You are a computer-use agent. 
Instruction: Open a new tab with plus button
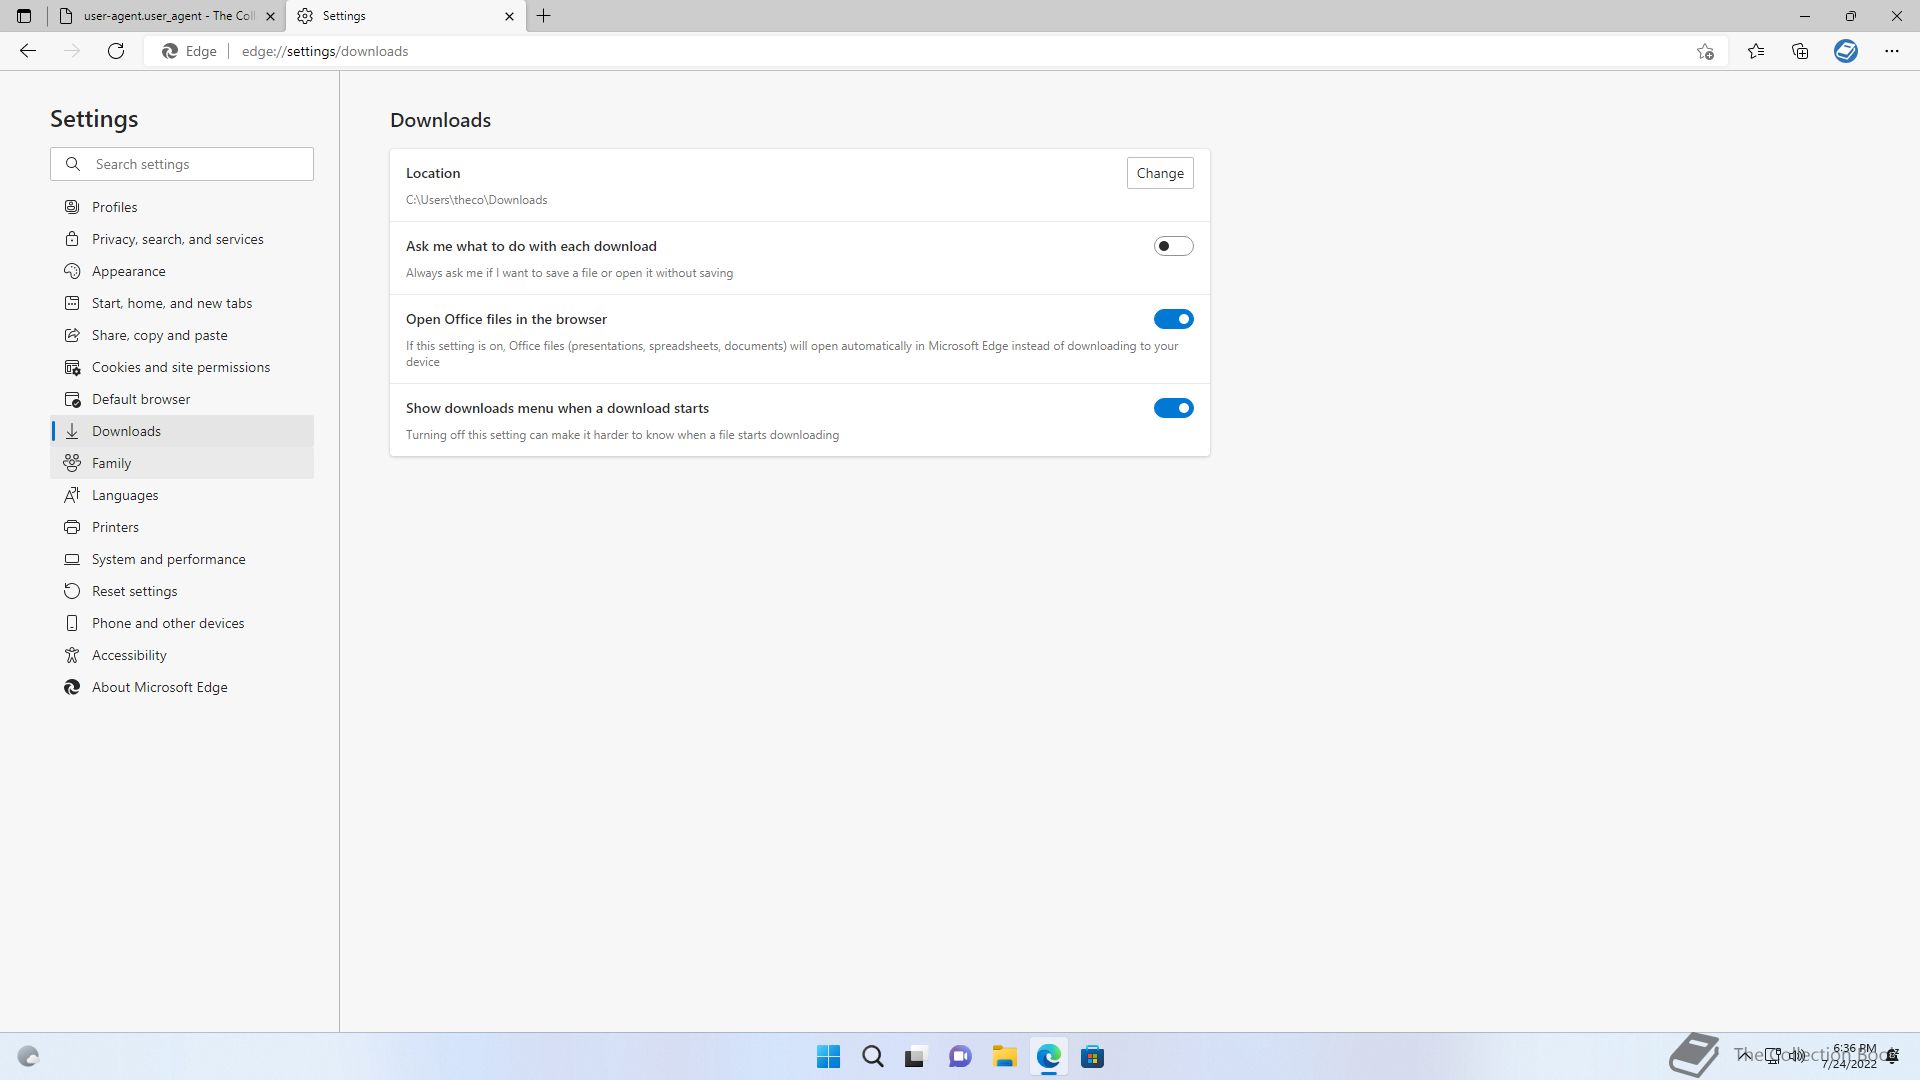[544, 16]
